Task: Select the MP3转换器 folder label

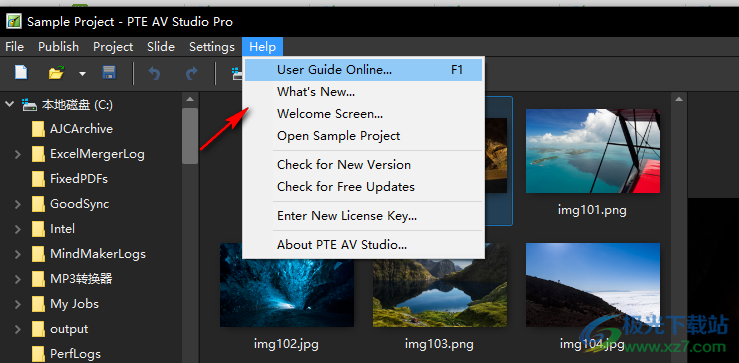Action: click(81, 279)
